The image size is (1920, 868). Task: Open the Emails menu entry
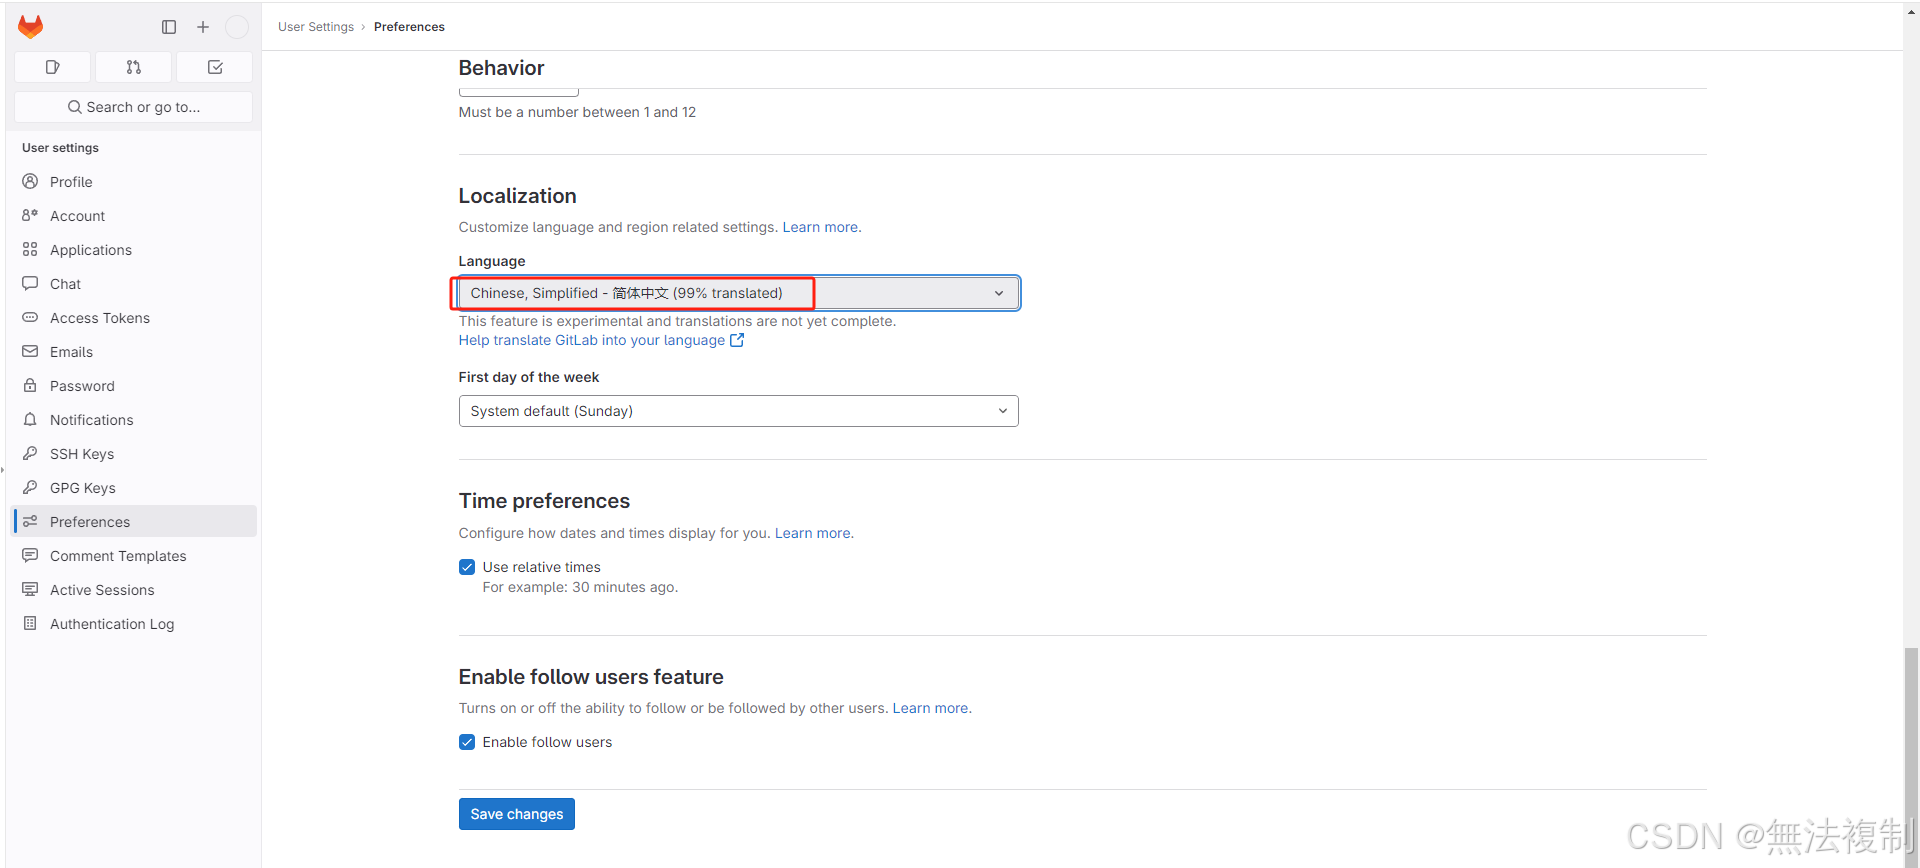pos(134,351)
